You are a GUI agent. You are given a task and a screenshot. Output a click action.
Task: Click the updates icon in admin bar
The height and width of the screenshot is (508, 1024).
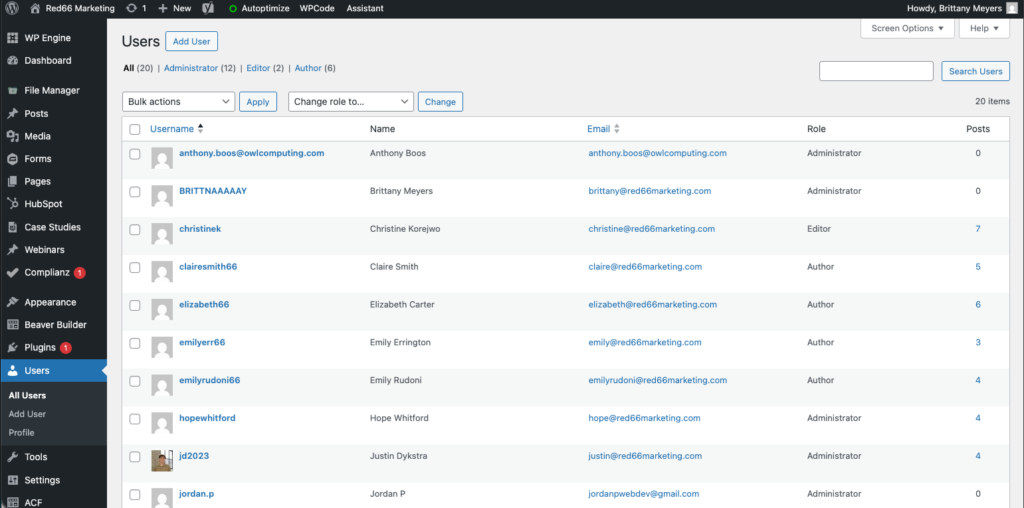[x=133, y=8]
